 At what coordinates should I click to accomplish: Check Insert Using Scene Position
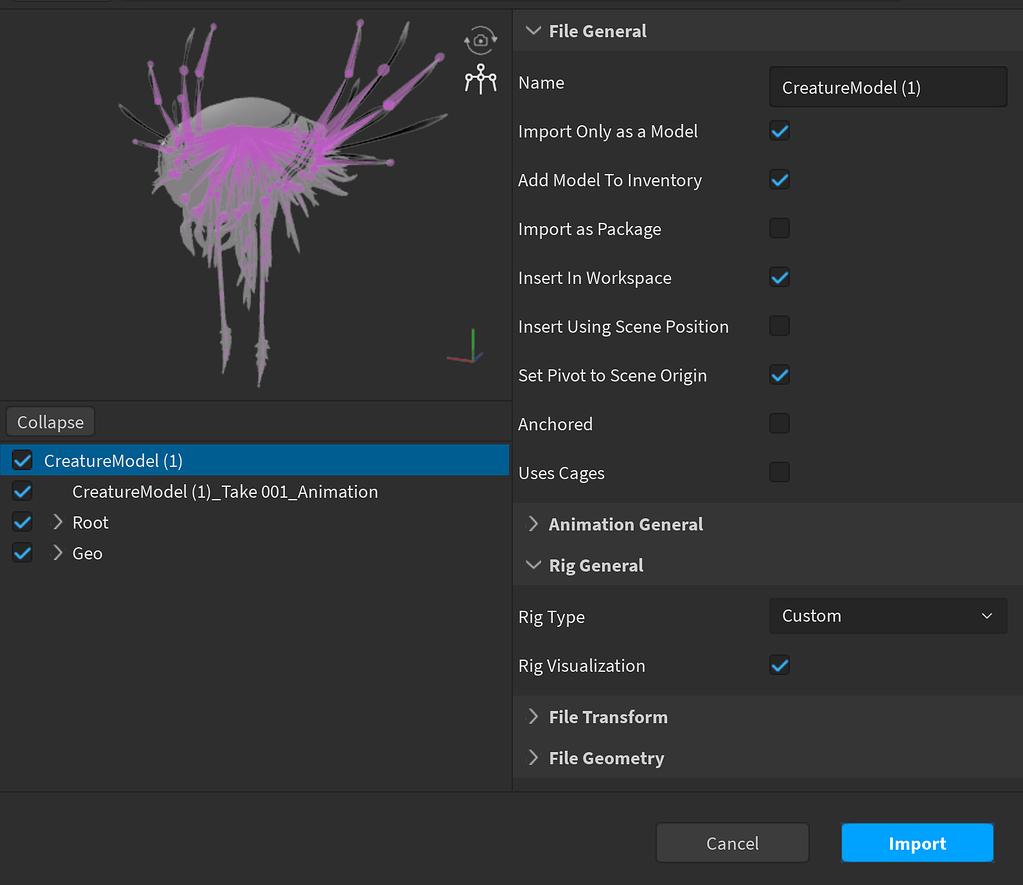coord(779,326)
